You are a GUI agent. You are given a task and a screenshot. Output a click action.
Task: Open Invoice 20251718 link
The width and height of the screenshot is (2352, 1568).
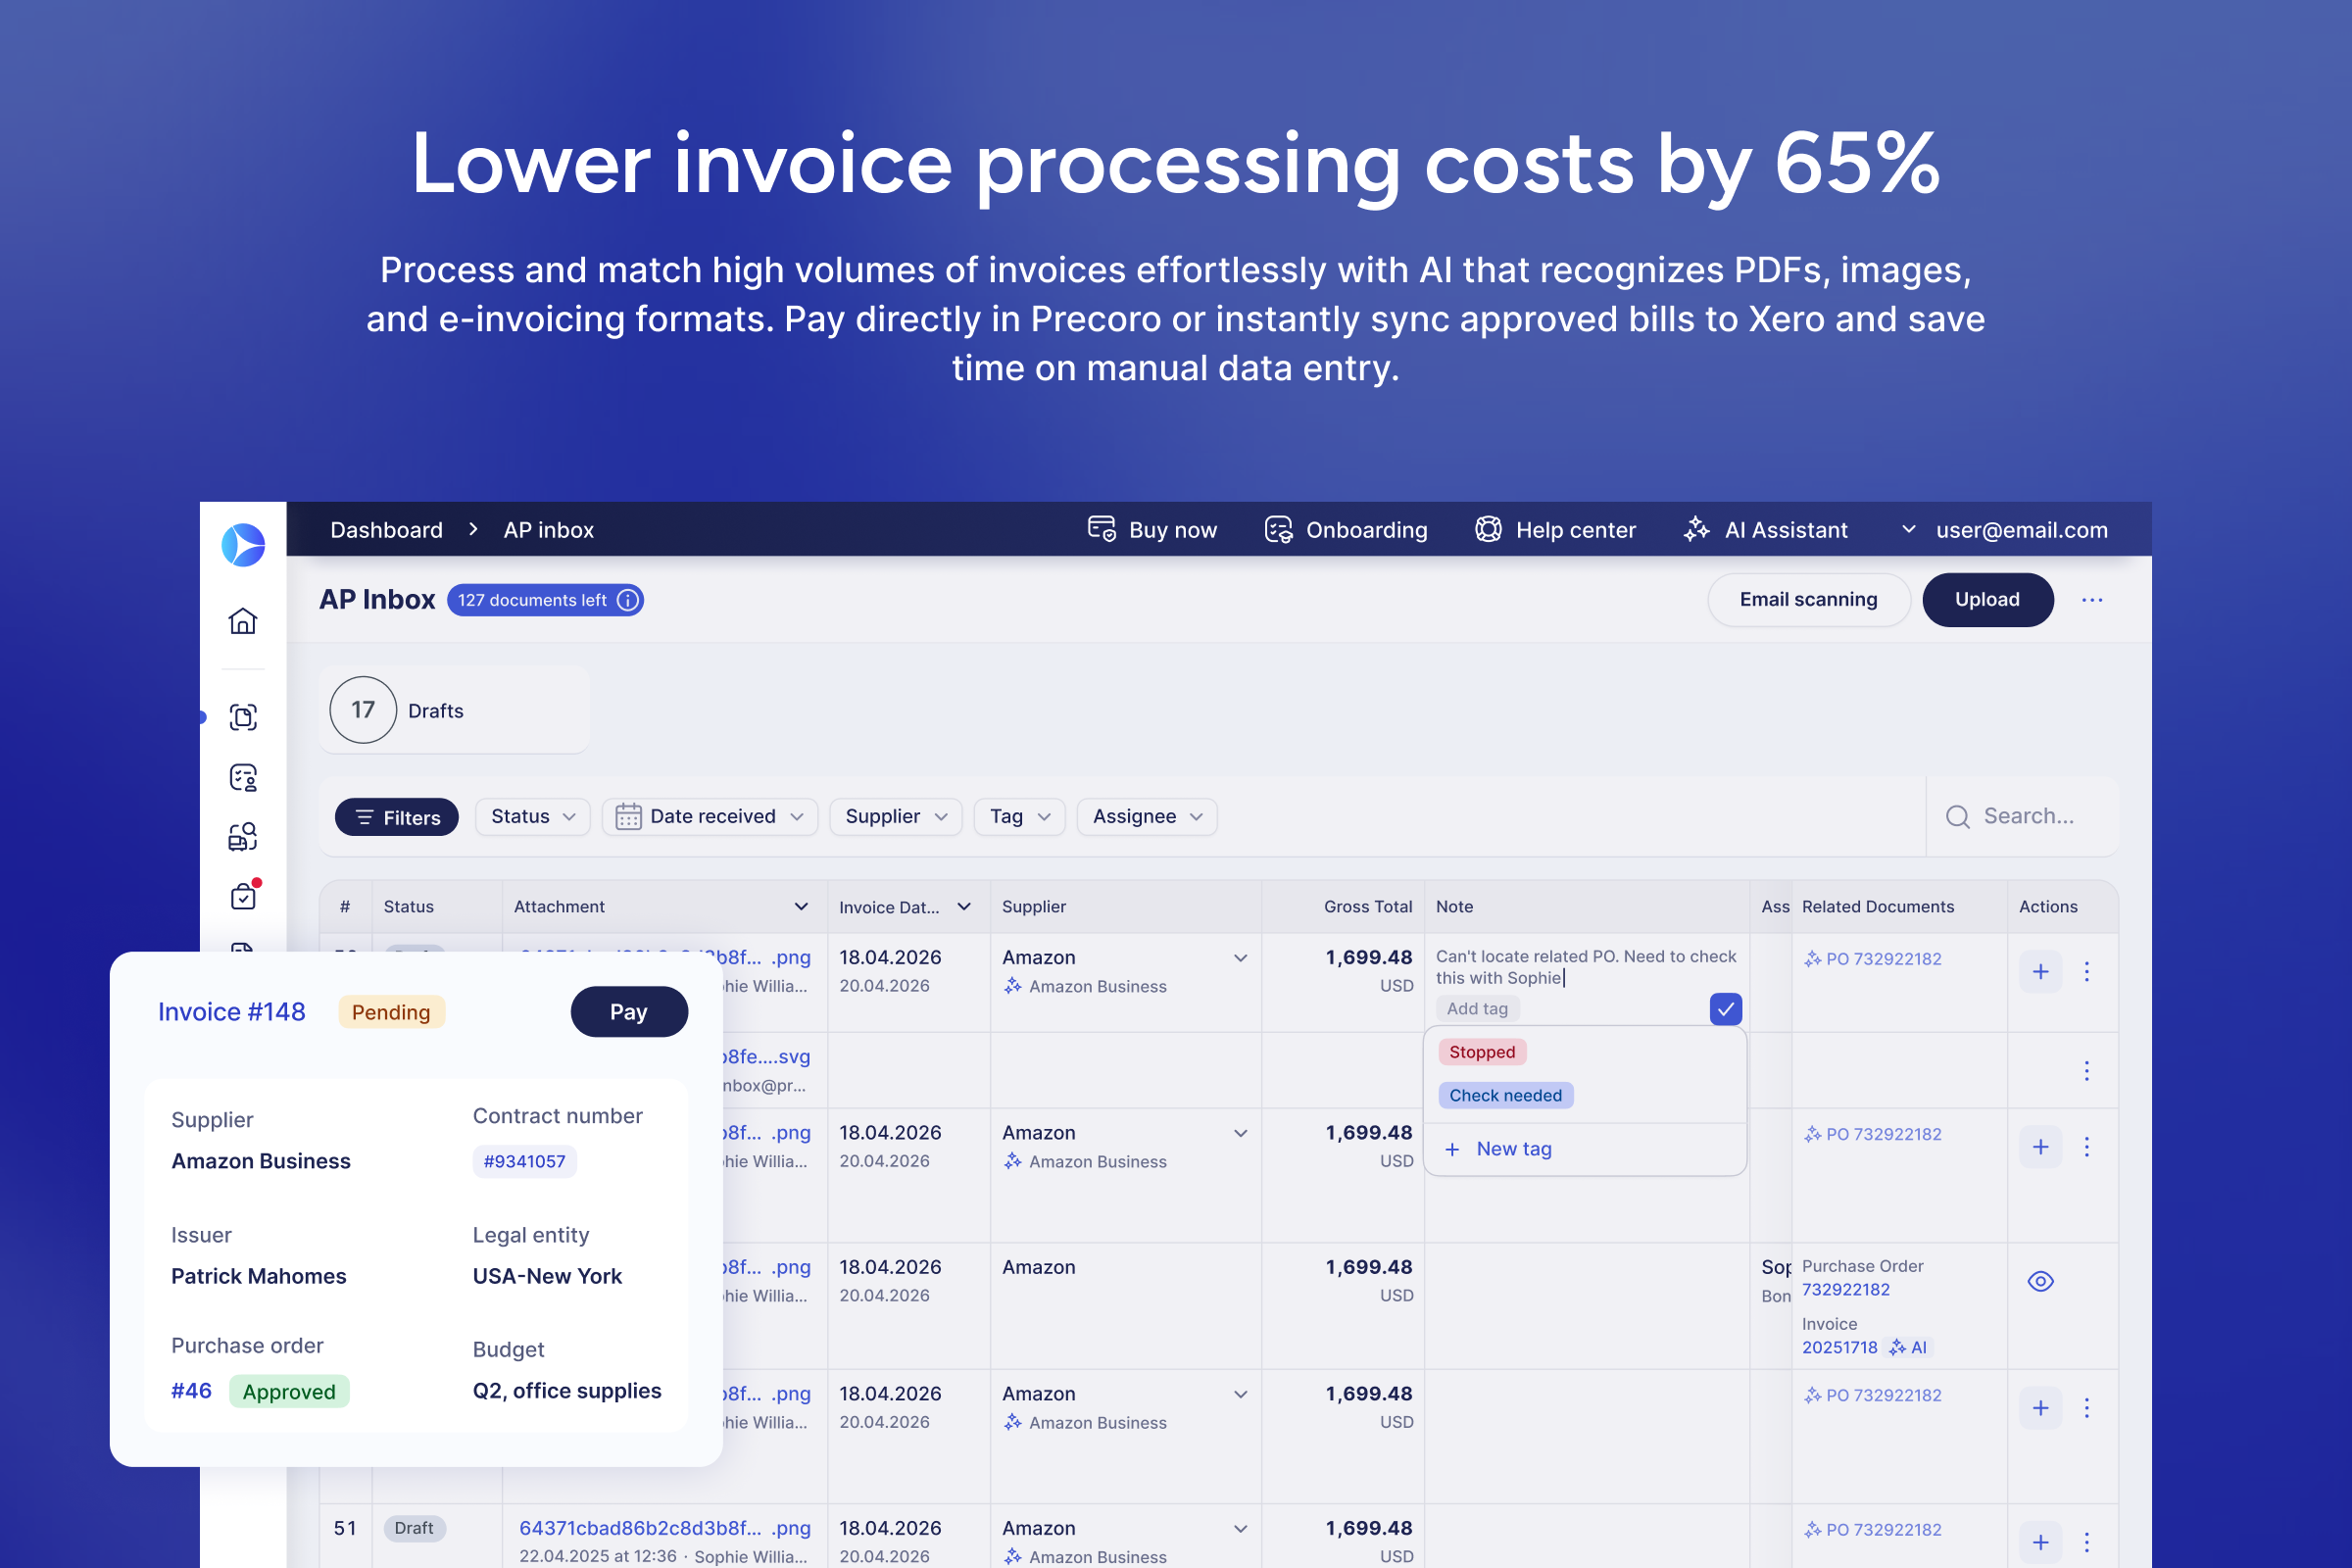(1839, 1347)
